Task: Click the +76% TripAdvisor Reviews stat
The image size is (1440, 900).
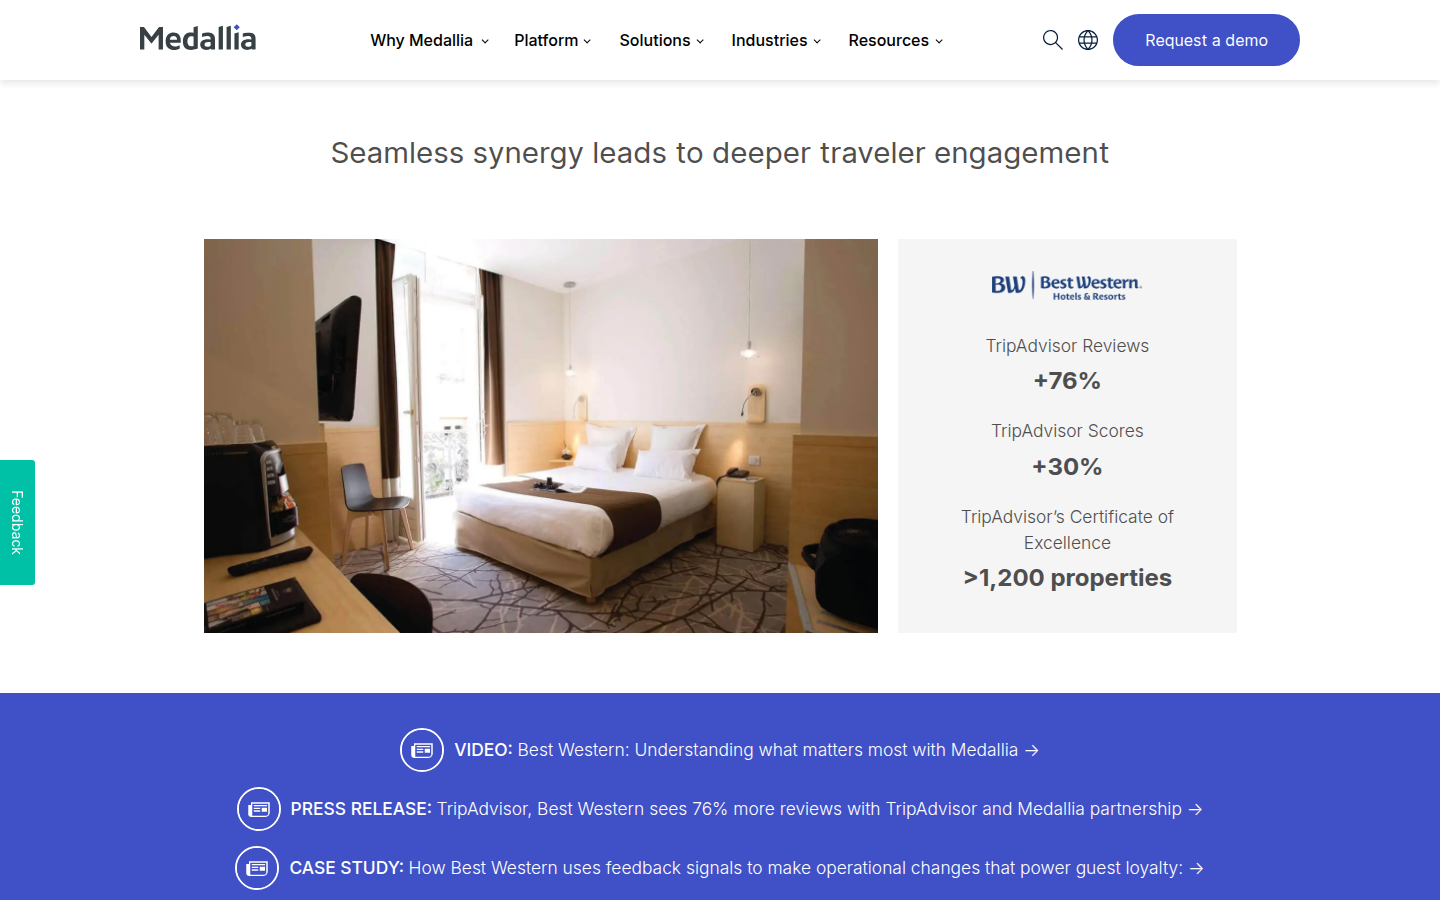Action: tap(1067, 381)
